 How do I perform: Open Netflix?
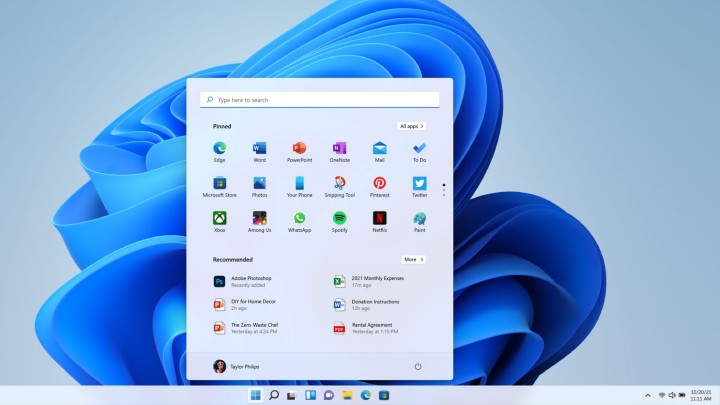point(379,222)
